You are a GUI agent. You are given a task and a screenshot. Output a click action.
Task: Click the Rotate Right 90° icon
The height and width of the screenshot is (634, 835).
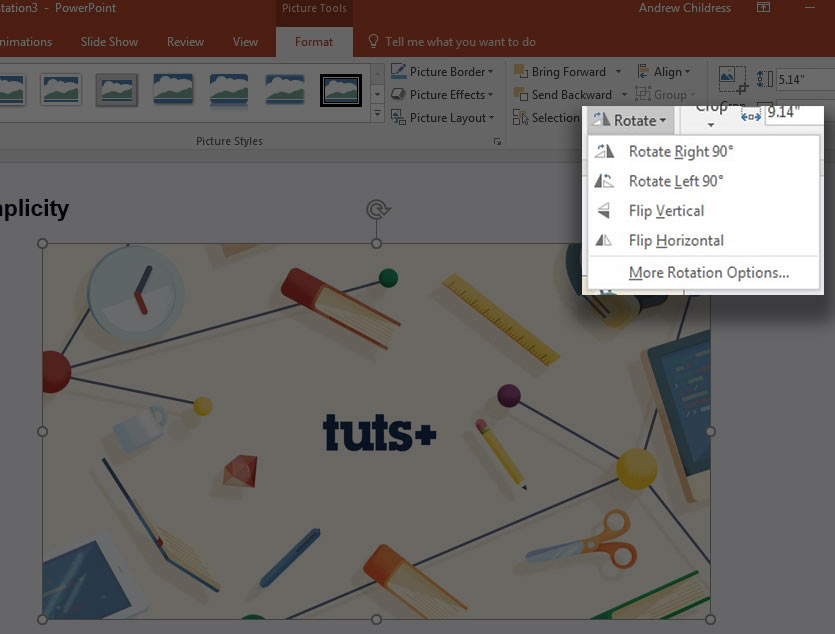tap(604, 152)
